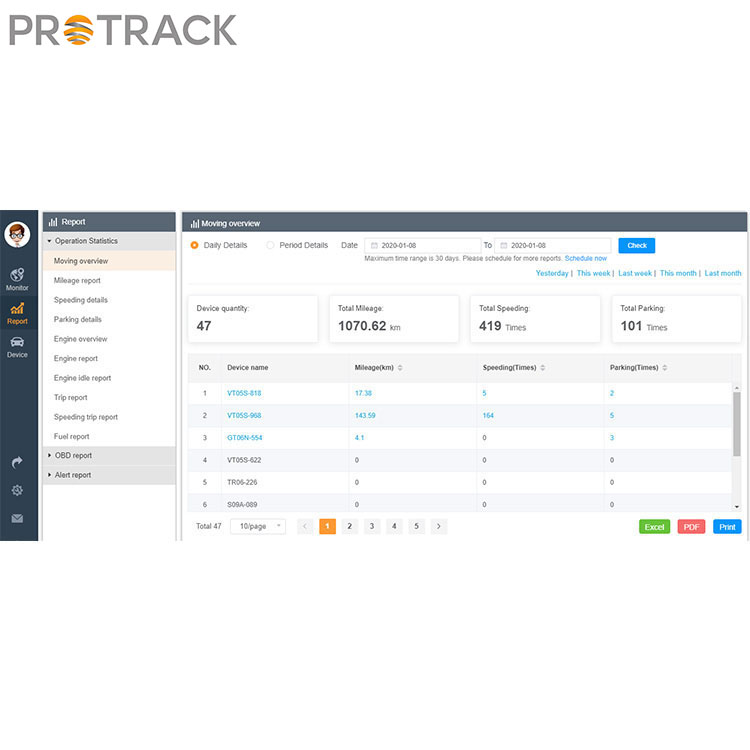The width and height of the screenshot is (750, 750).
Task: Open the Device car icon
Action: pyautogui.click(x=17, y=342)
